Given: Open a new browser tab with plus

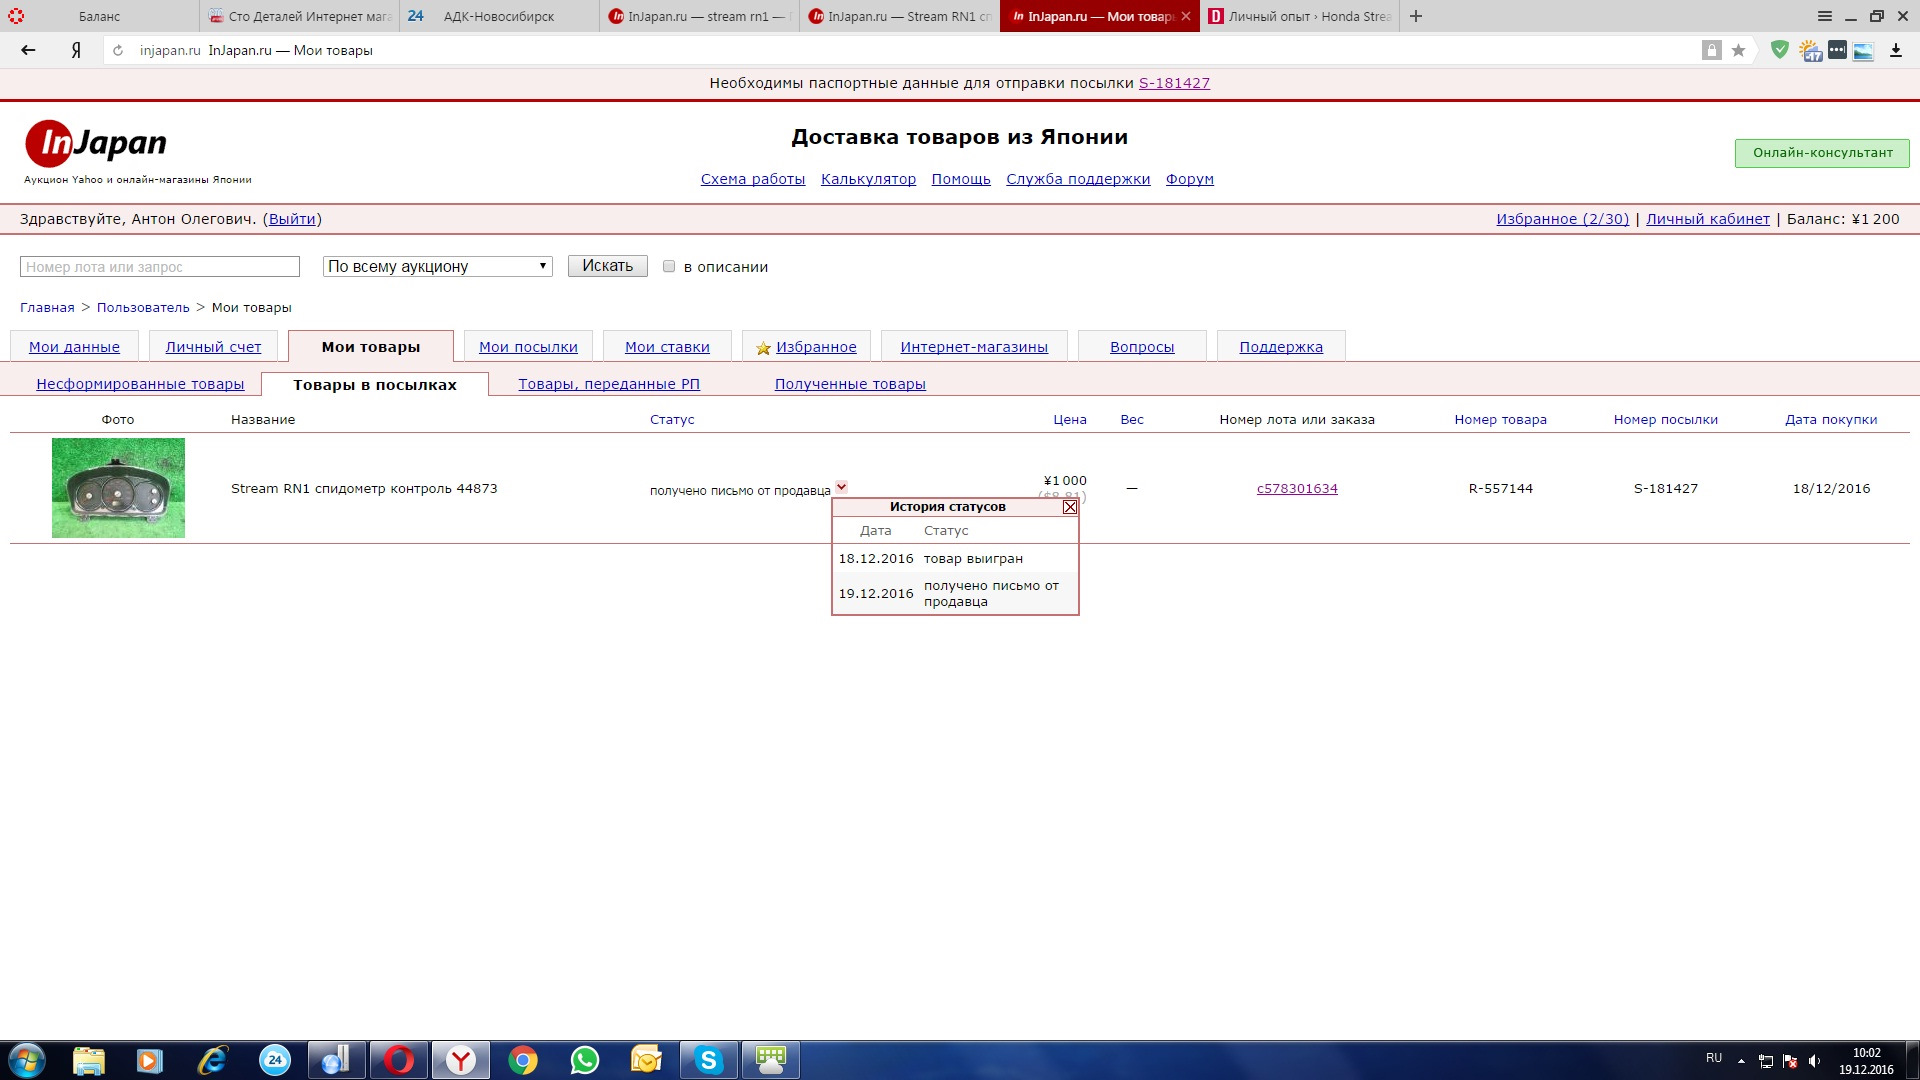Looking at the screenshot, I should [x=1416, y=16].
